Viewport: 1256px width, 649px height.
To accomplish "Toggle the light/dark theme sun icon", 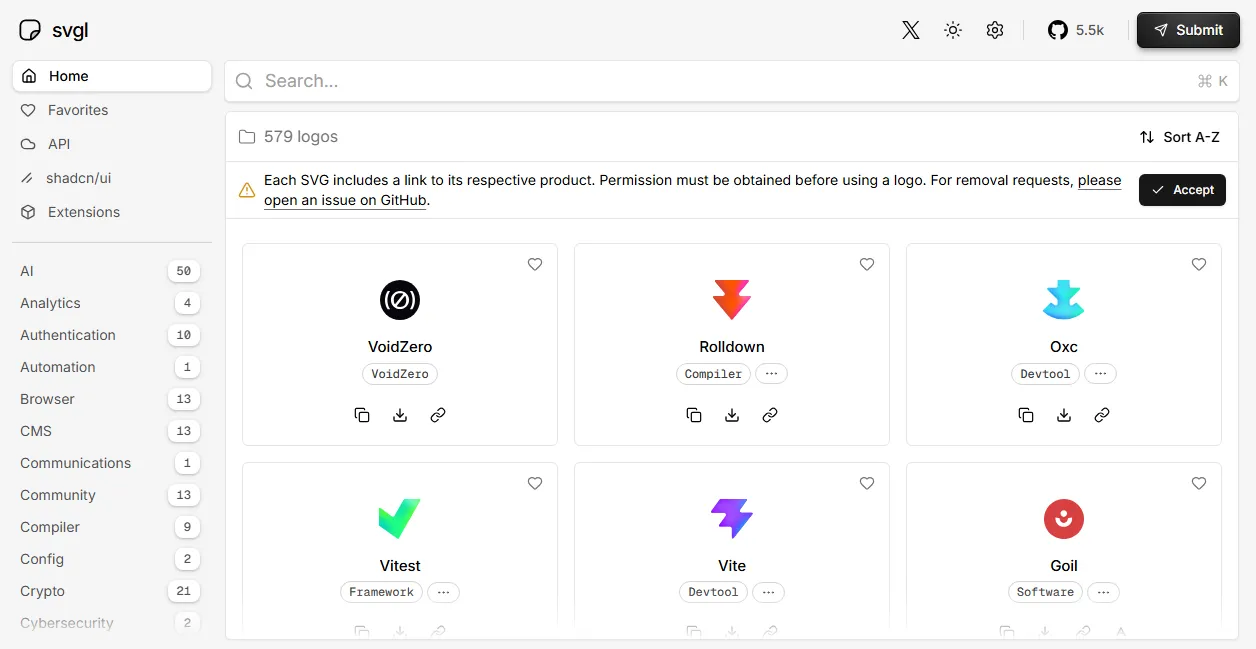I will coord(953,30).
